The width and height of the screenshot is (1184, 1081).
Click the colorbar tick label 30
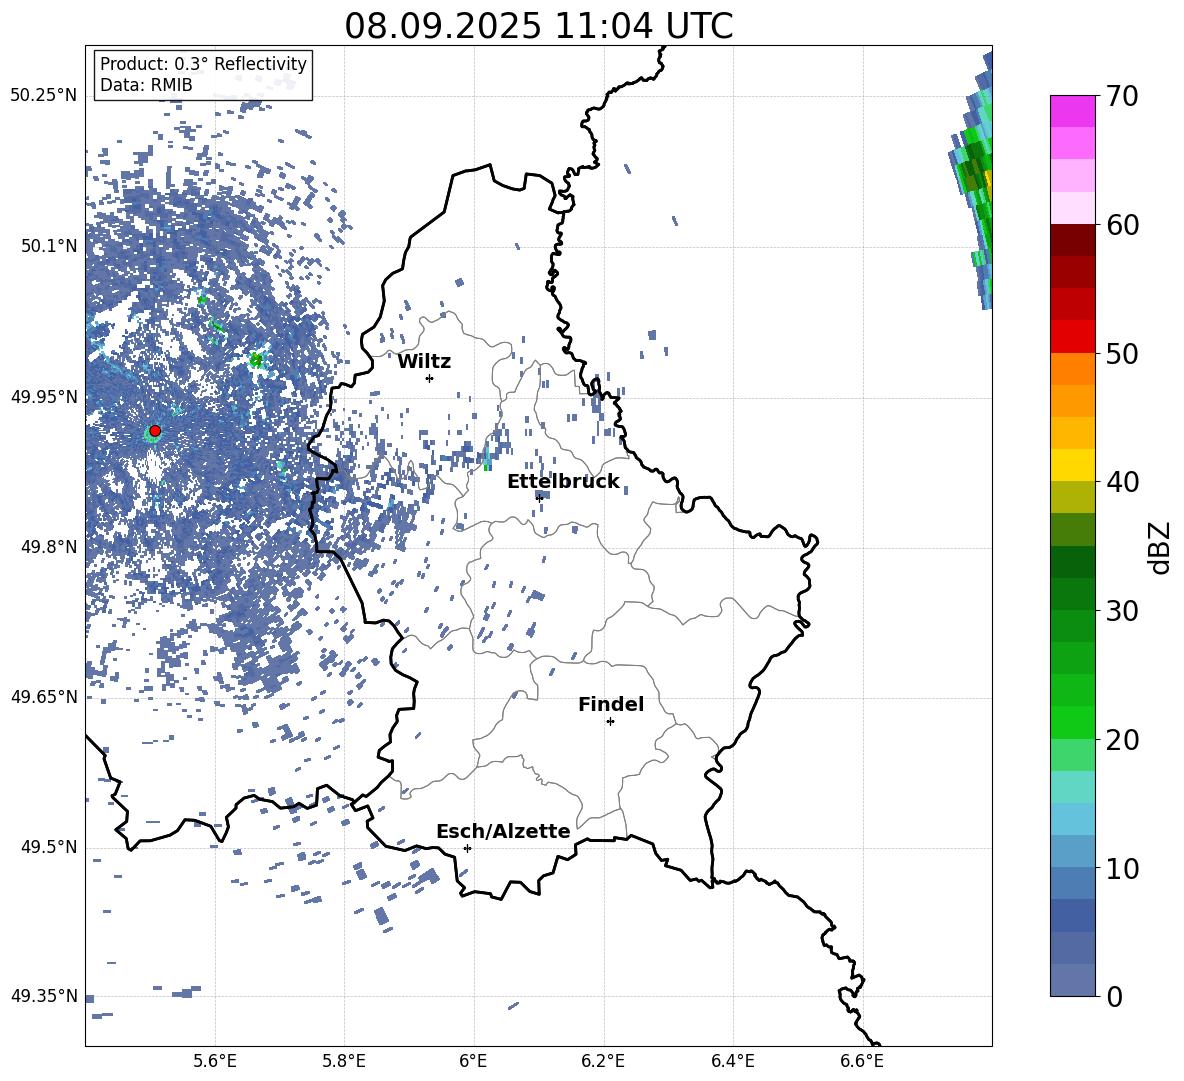pos(1122,611)
